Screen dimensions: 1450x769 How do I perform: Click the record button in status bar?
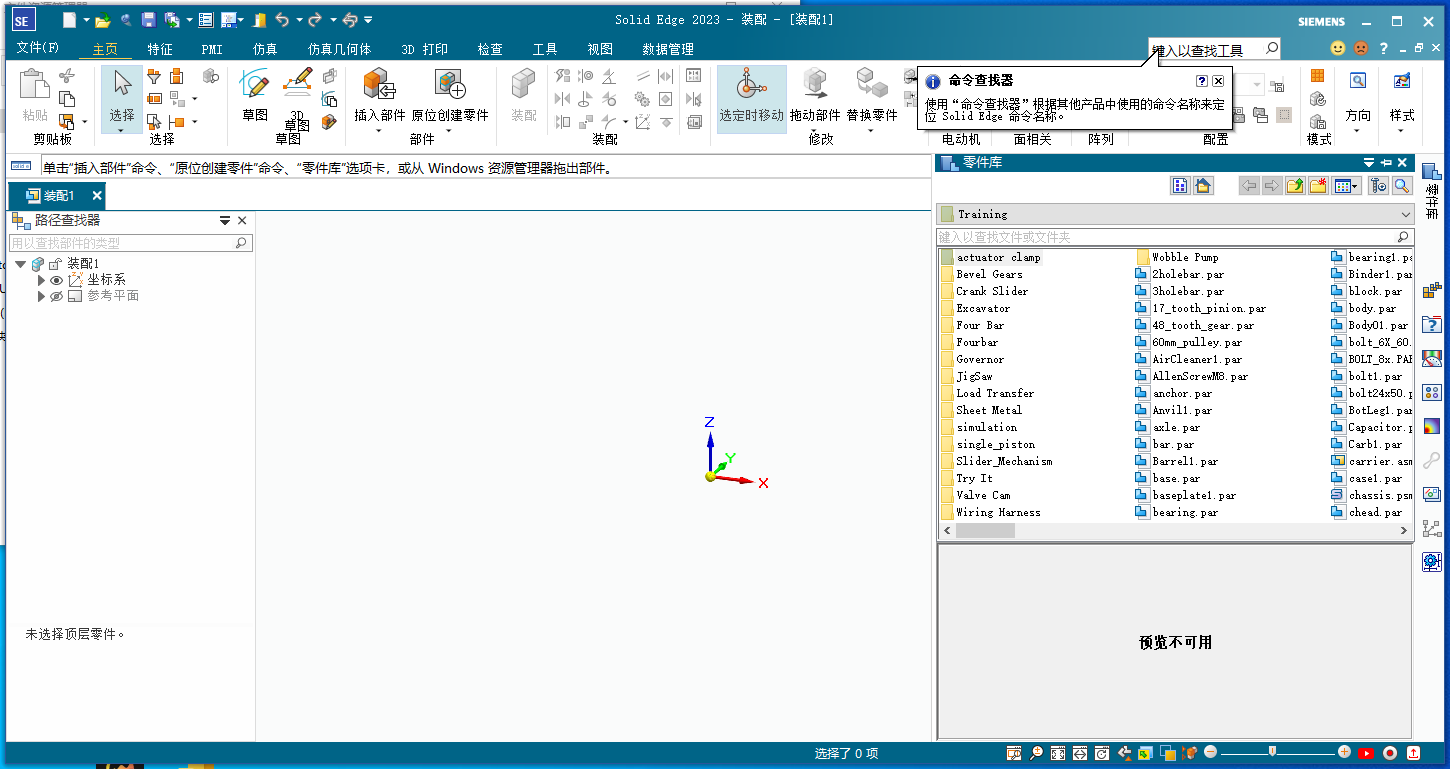click(x=1390, y=753)
